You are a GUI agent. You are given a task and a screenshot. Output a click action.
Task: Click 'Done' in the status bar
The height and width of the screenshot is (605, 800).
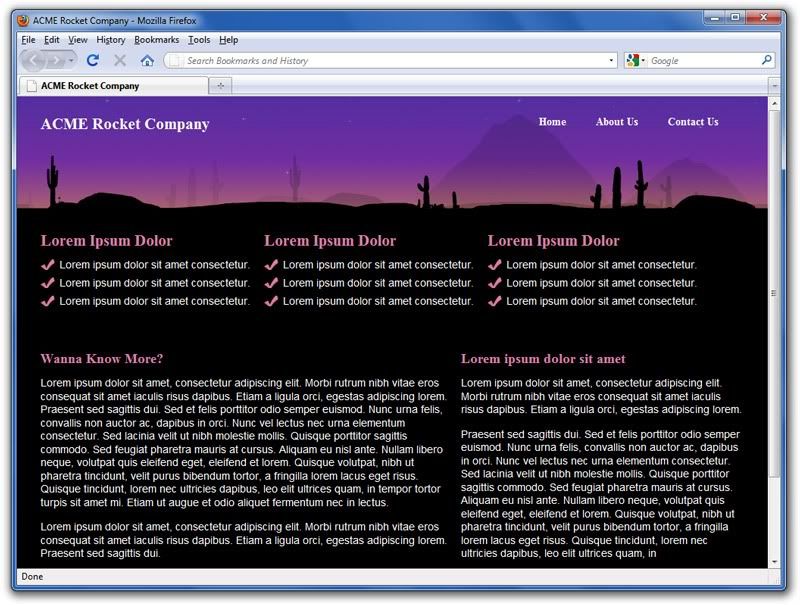[x=32, y=576]
